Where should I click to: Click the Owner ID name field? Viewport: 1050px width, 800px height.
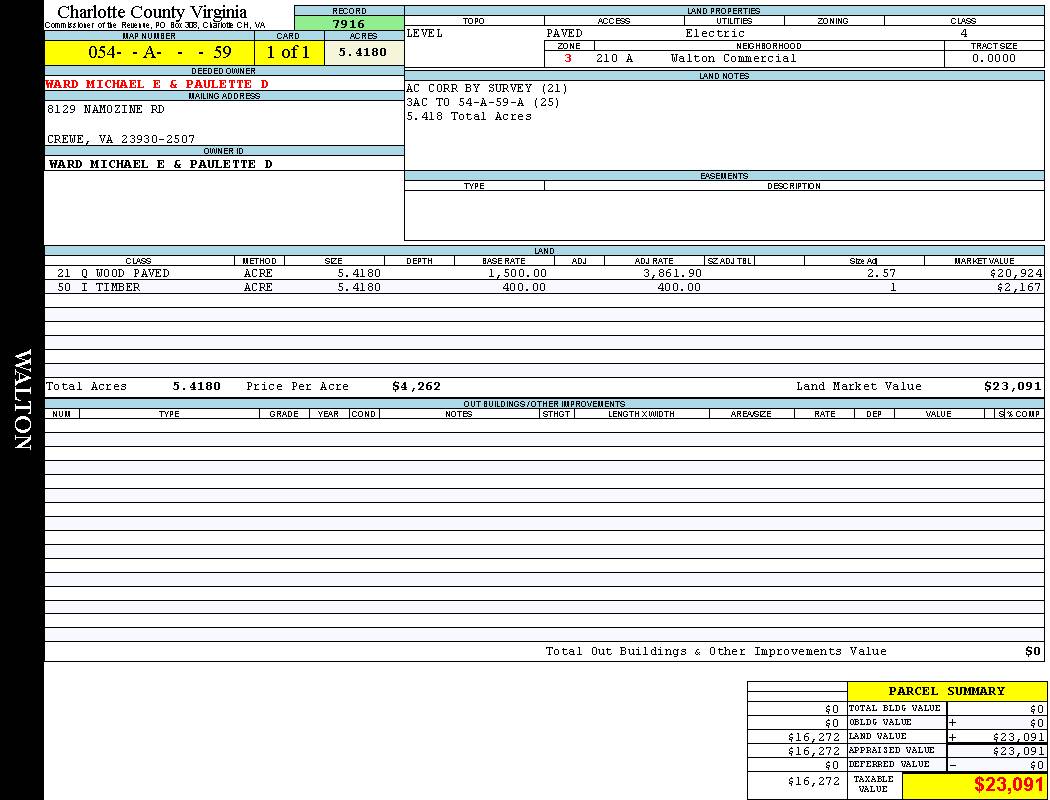coord(161,164)
